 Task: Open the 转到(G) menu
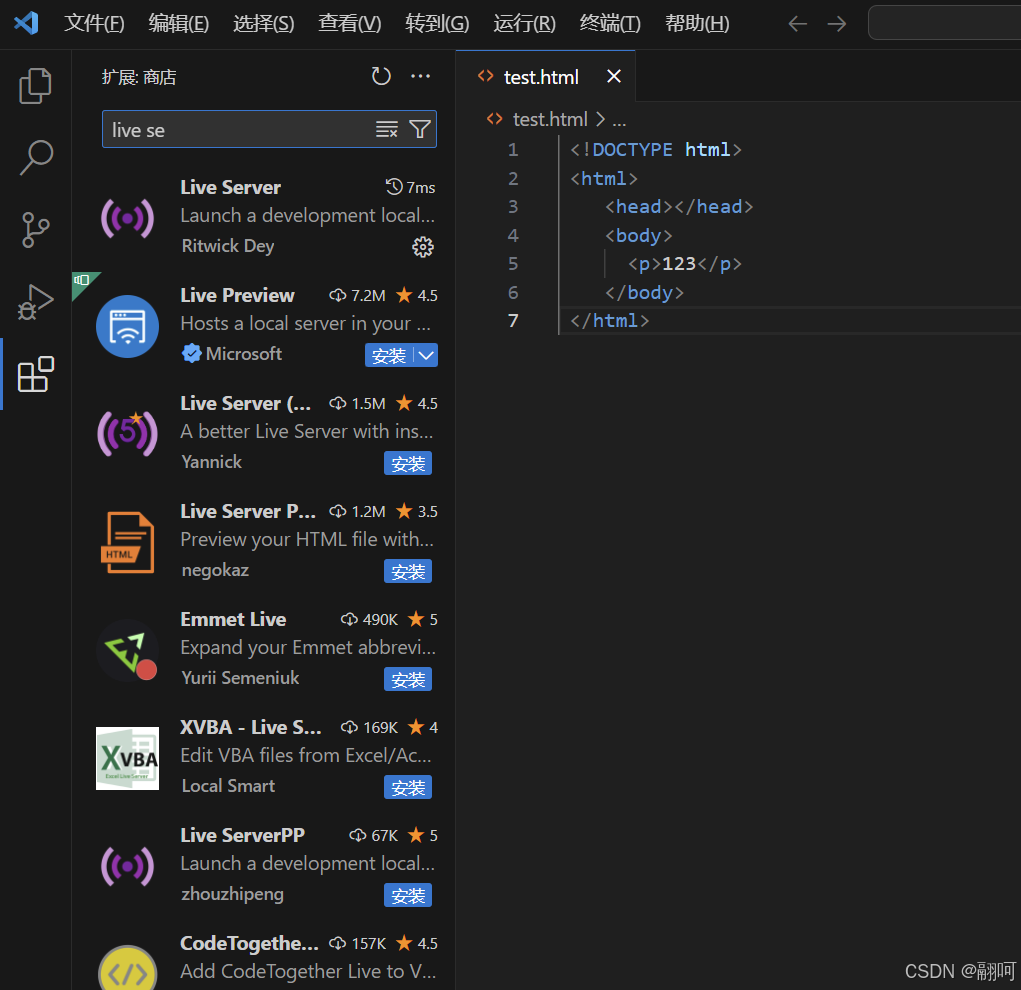point(437,24)
